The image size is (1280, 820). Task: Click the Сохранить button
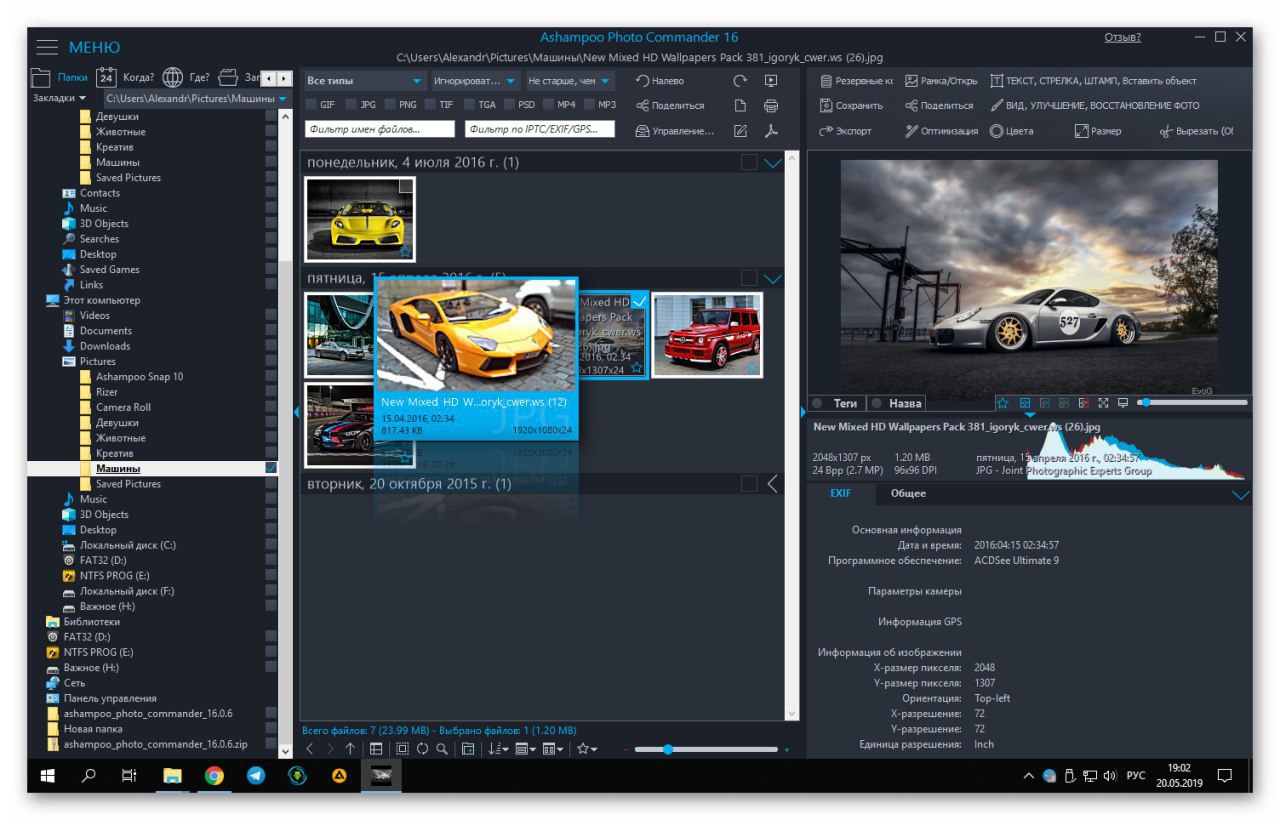click(x=852, y=106)
